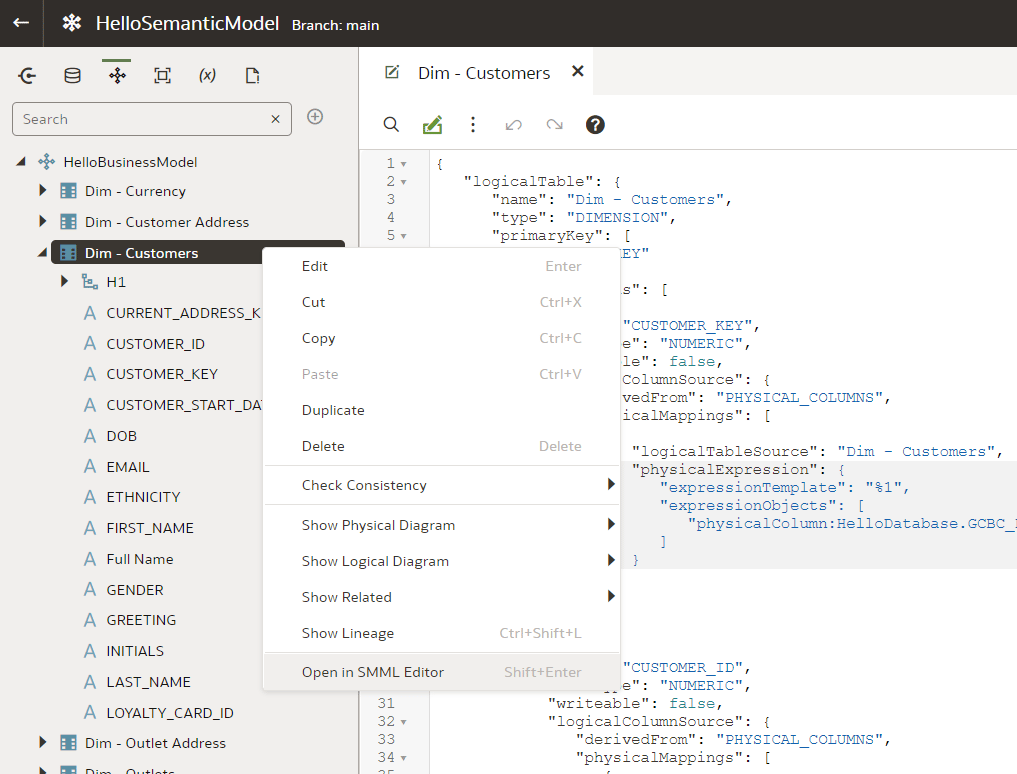Click the snowflake app logo in header

pyautogui.click(x=71, y=22)
